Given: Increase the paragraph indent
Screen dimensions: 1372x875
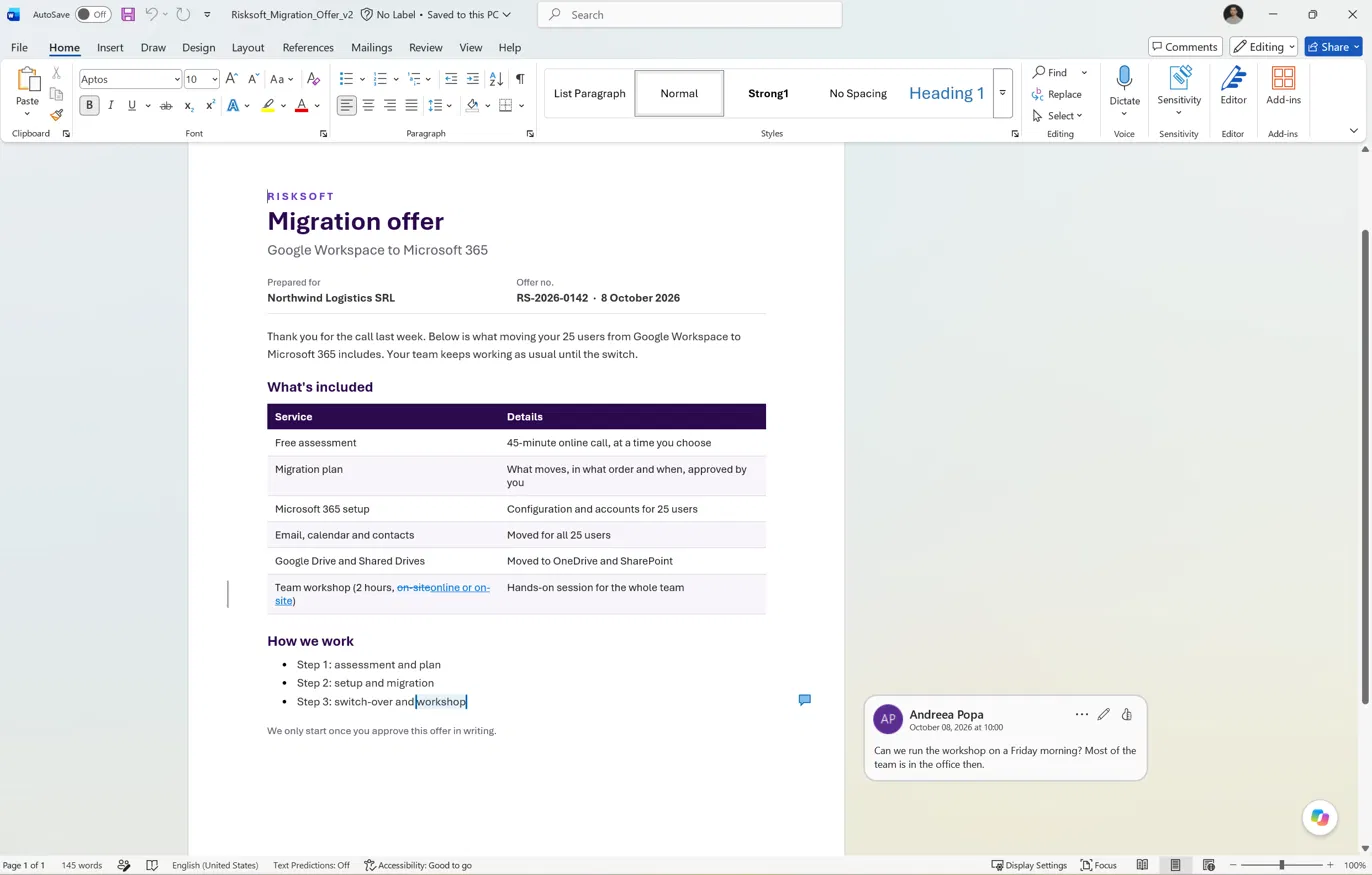Looking at the screenshot, I should click(473, 79).
